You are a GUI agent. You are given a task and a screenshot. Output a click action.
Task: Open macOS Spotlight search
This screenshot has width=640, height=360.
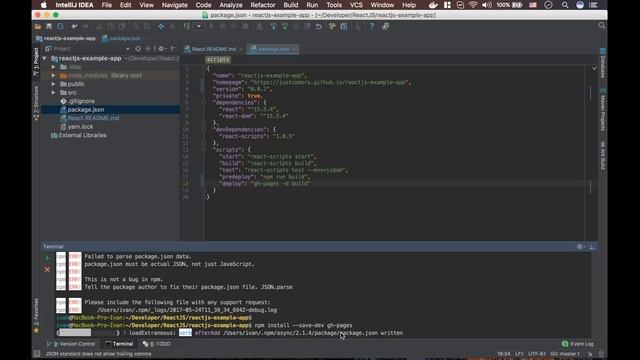point(565,5)
